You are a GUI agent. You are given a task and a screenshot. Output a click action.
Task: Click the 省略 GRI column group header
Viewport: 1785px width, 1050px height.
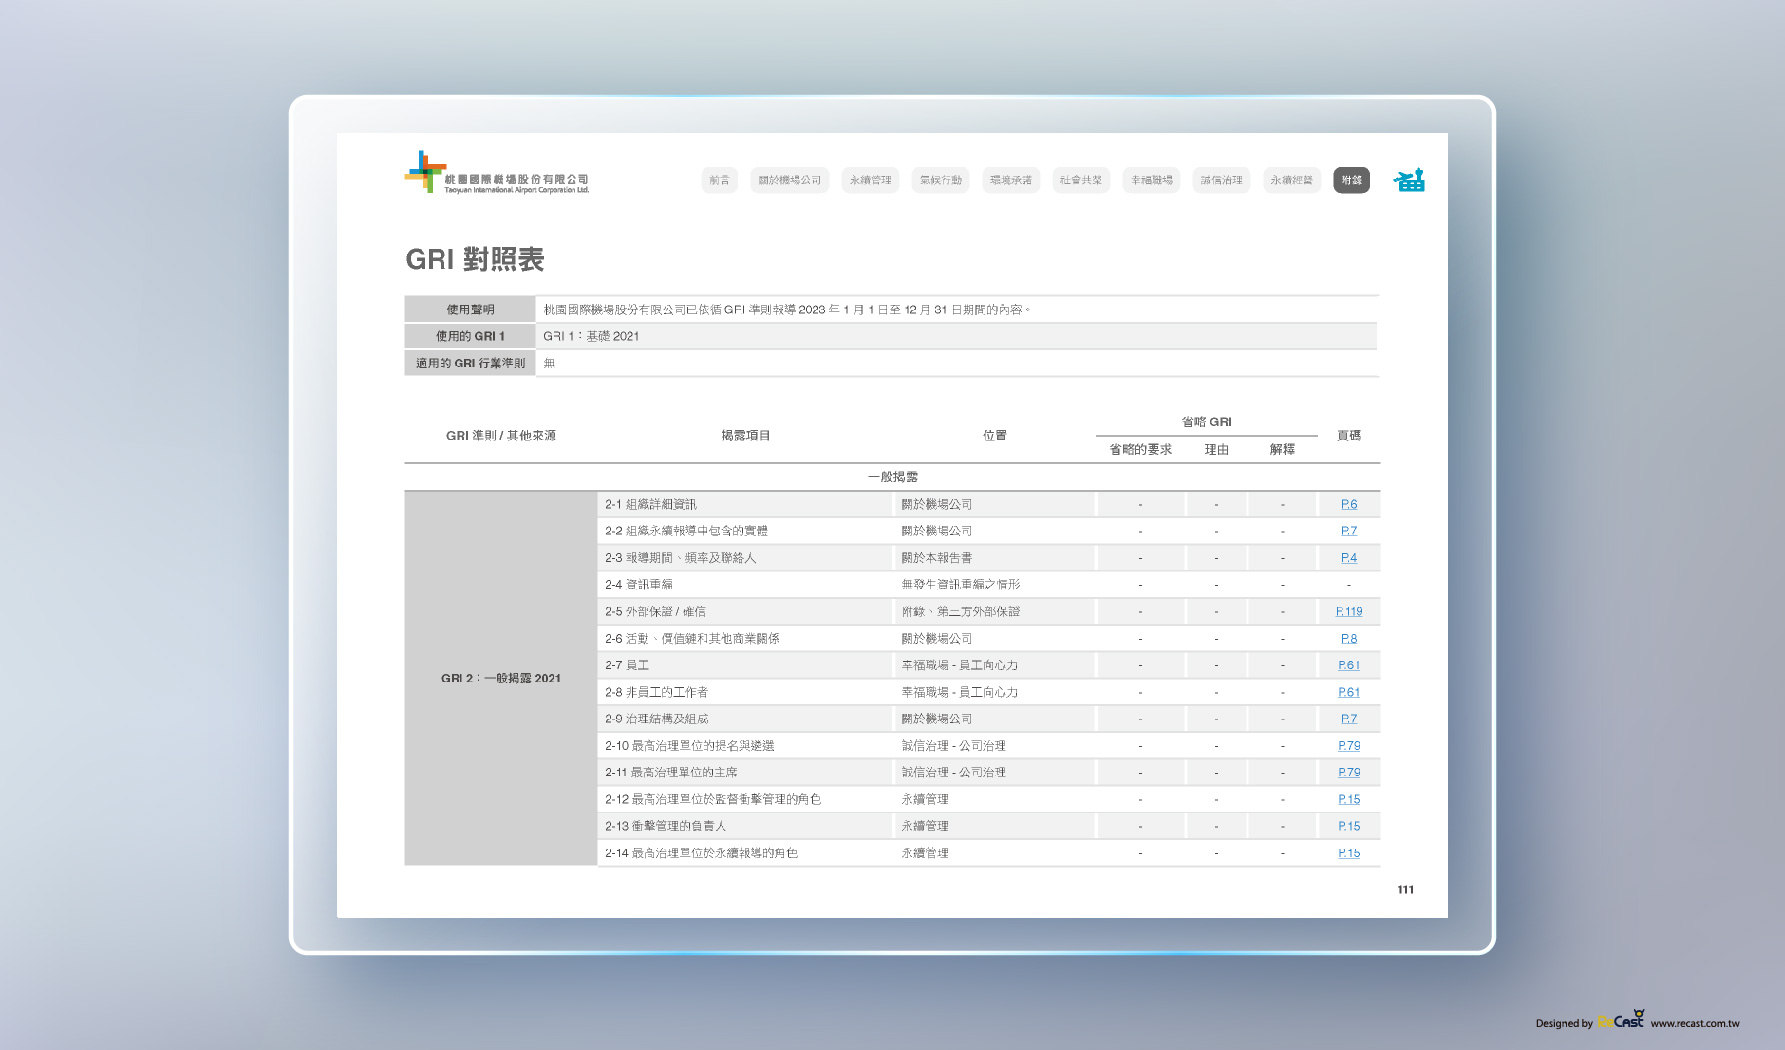(x=1206, y=422)
